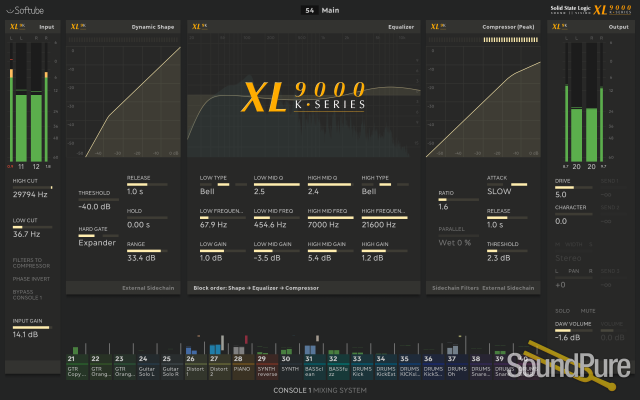
Task: Click the XL badge in Compressor header
Action: pos(437,28)
